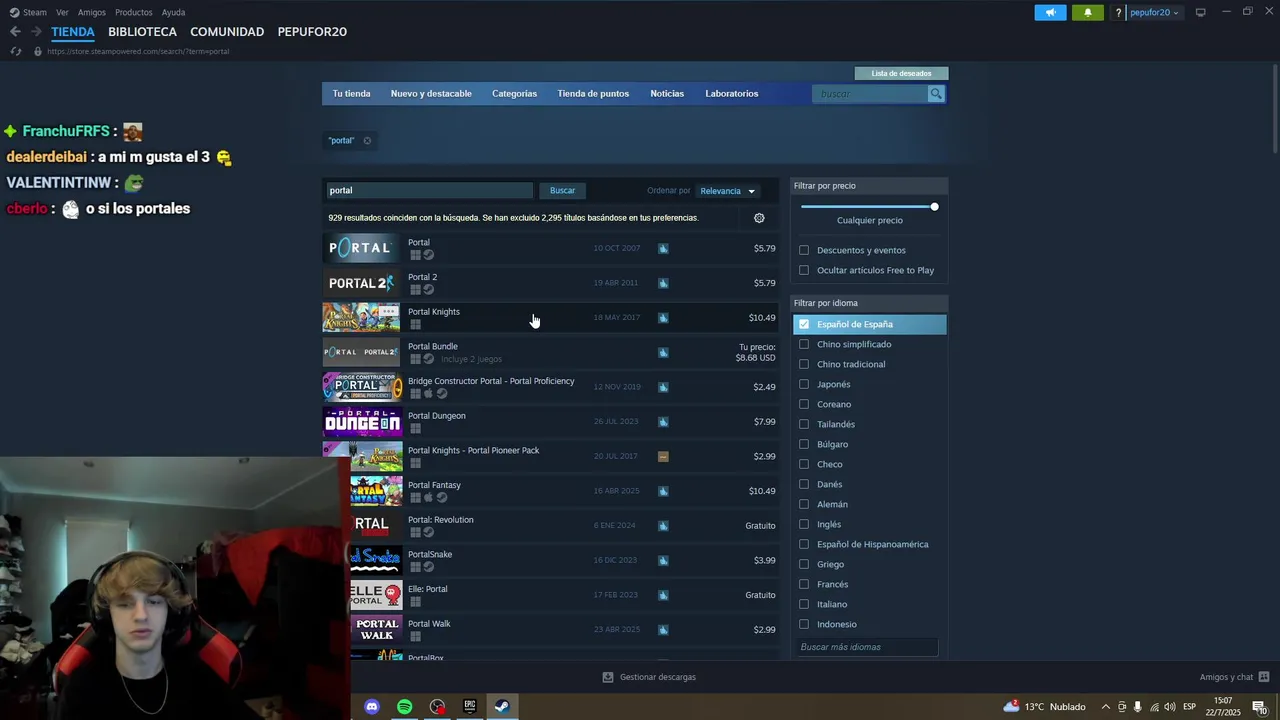This screenshot has height=720, width=1280.
Task: Click the top-right store search box
Action: tap(871, 94)
